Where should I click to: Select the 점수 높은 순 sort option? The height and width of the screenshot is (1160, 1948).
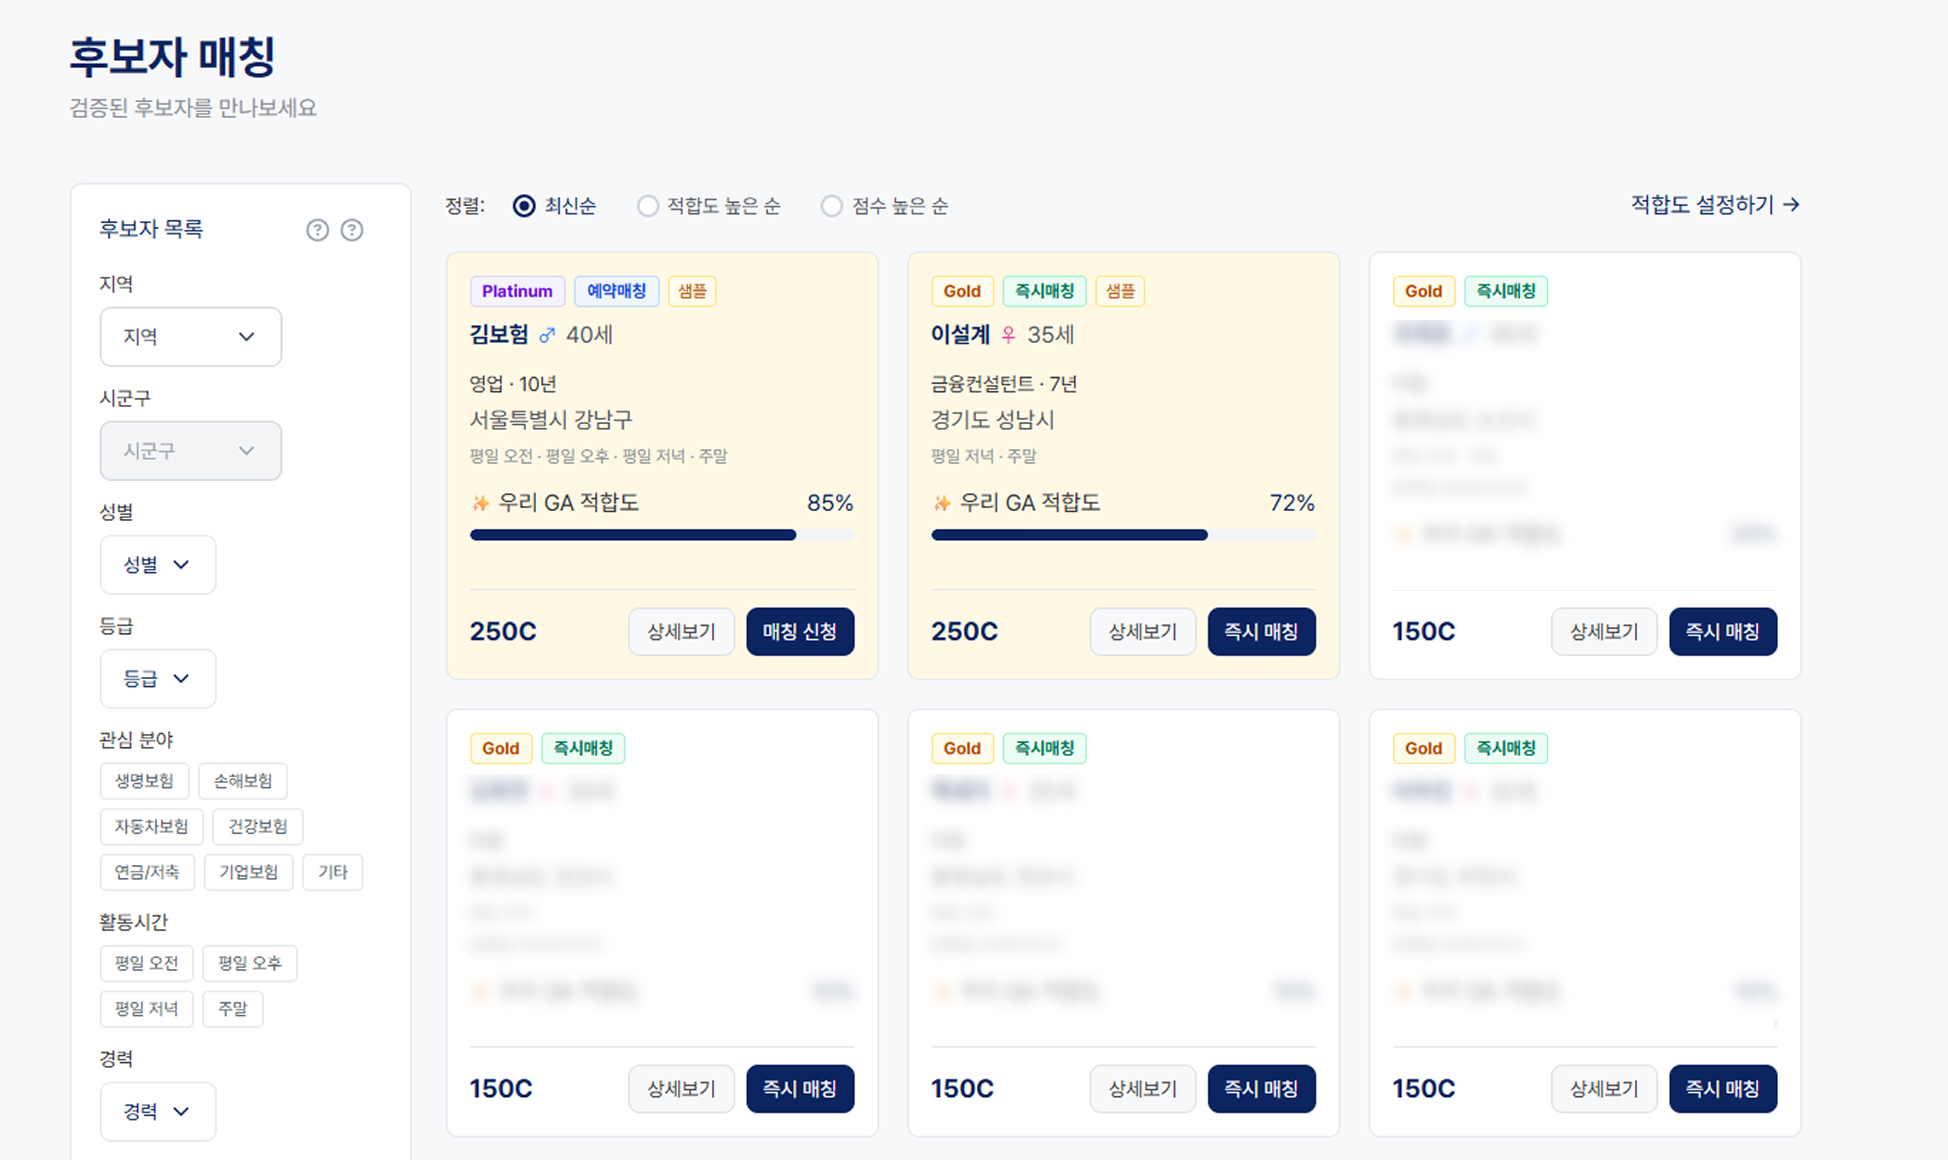pos(831,204)
